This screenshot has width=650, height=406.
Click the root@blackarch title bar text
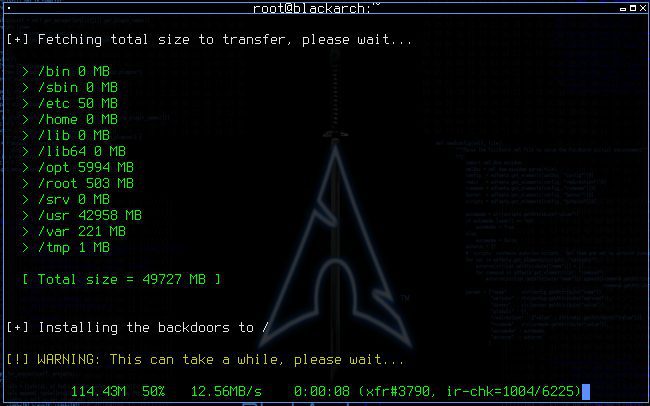pos(316,8)
